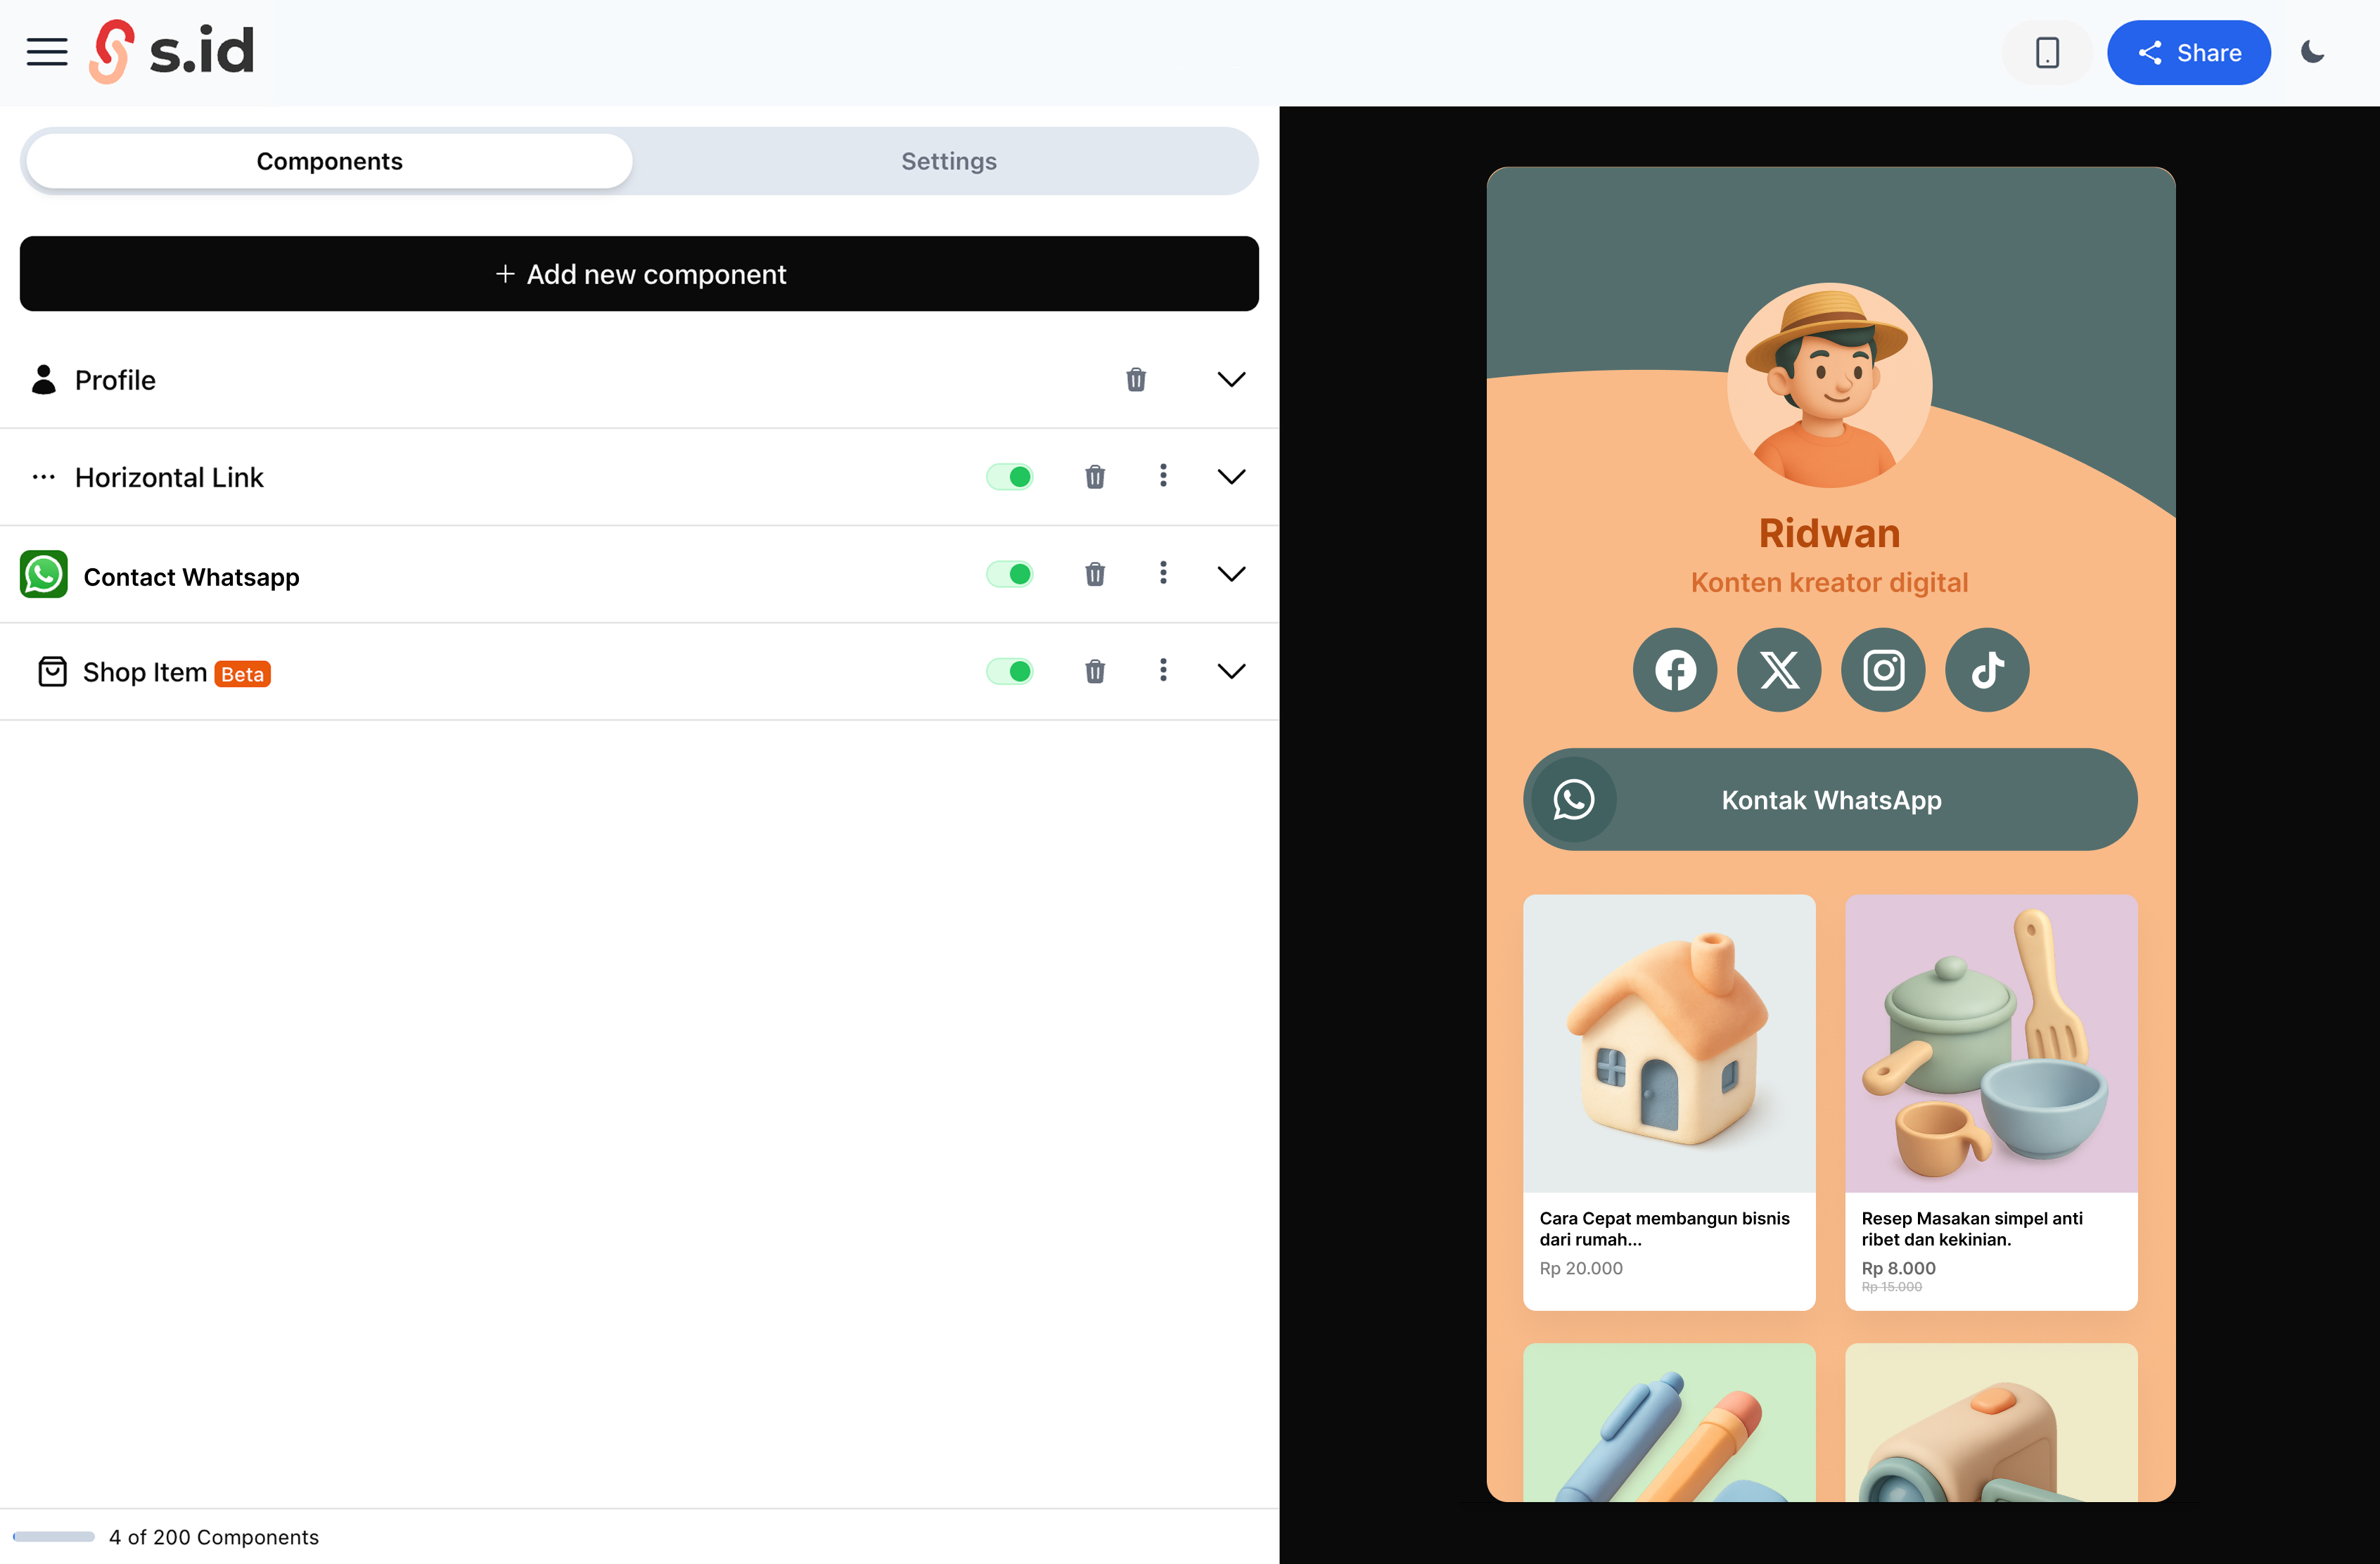Delete the Horizontal Link component

click(x=1095, y=477)
